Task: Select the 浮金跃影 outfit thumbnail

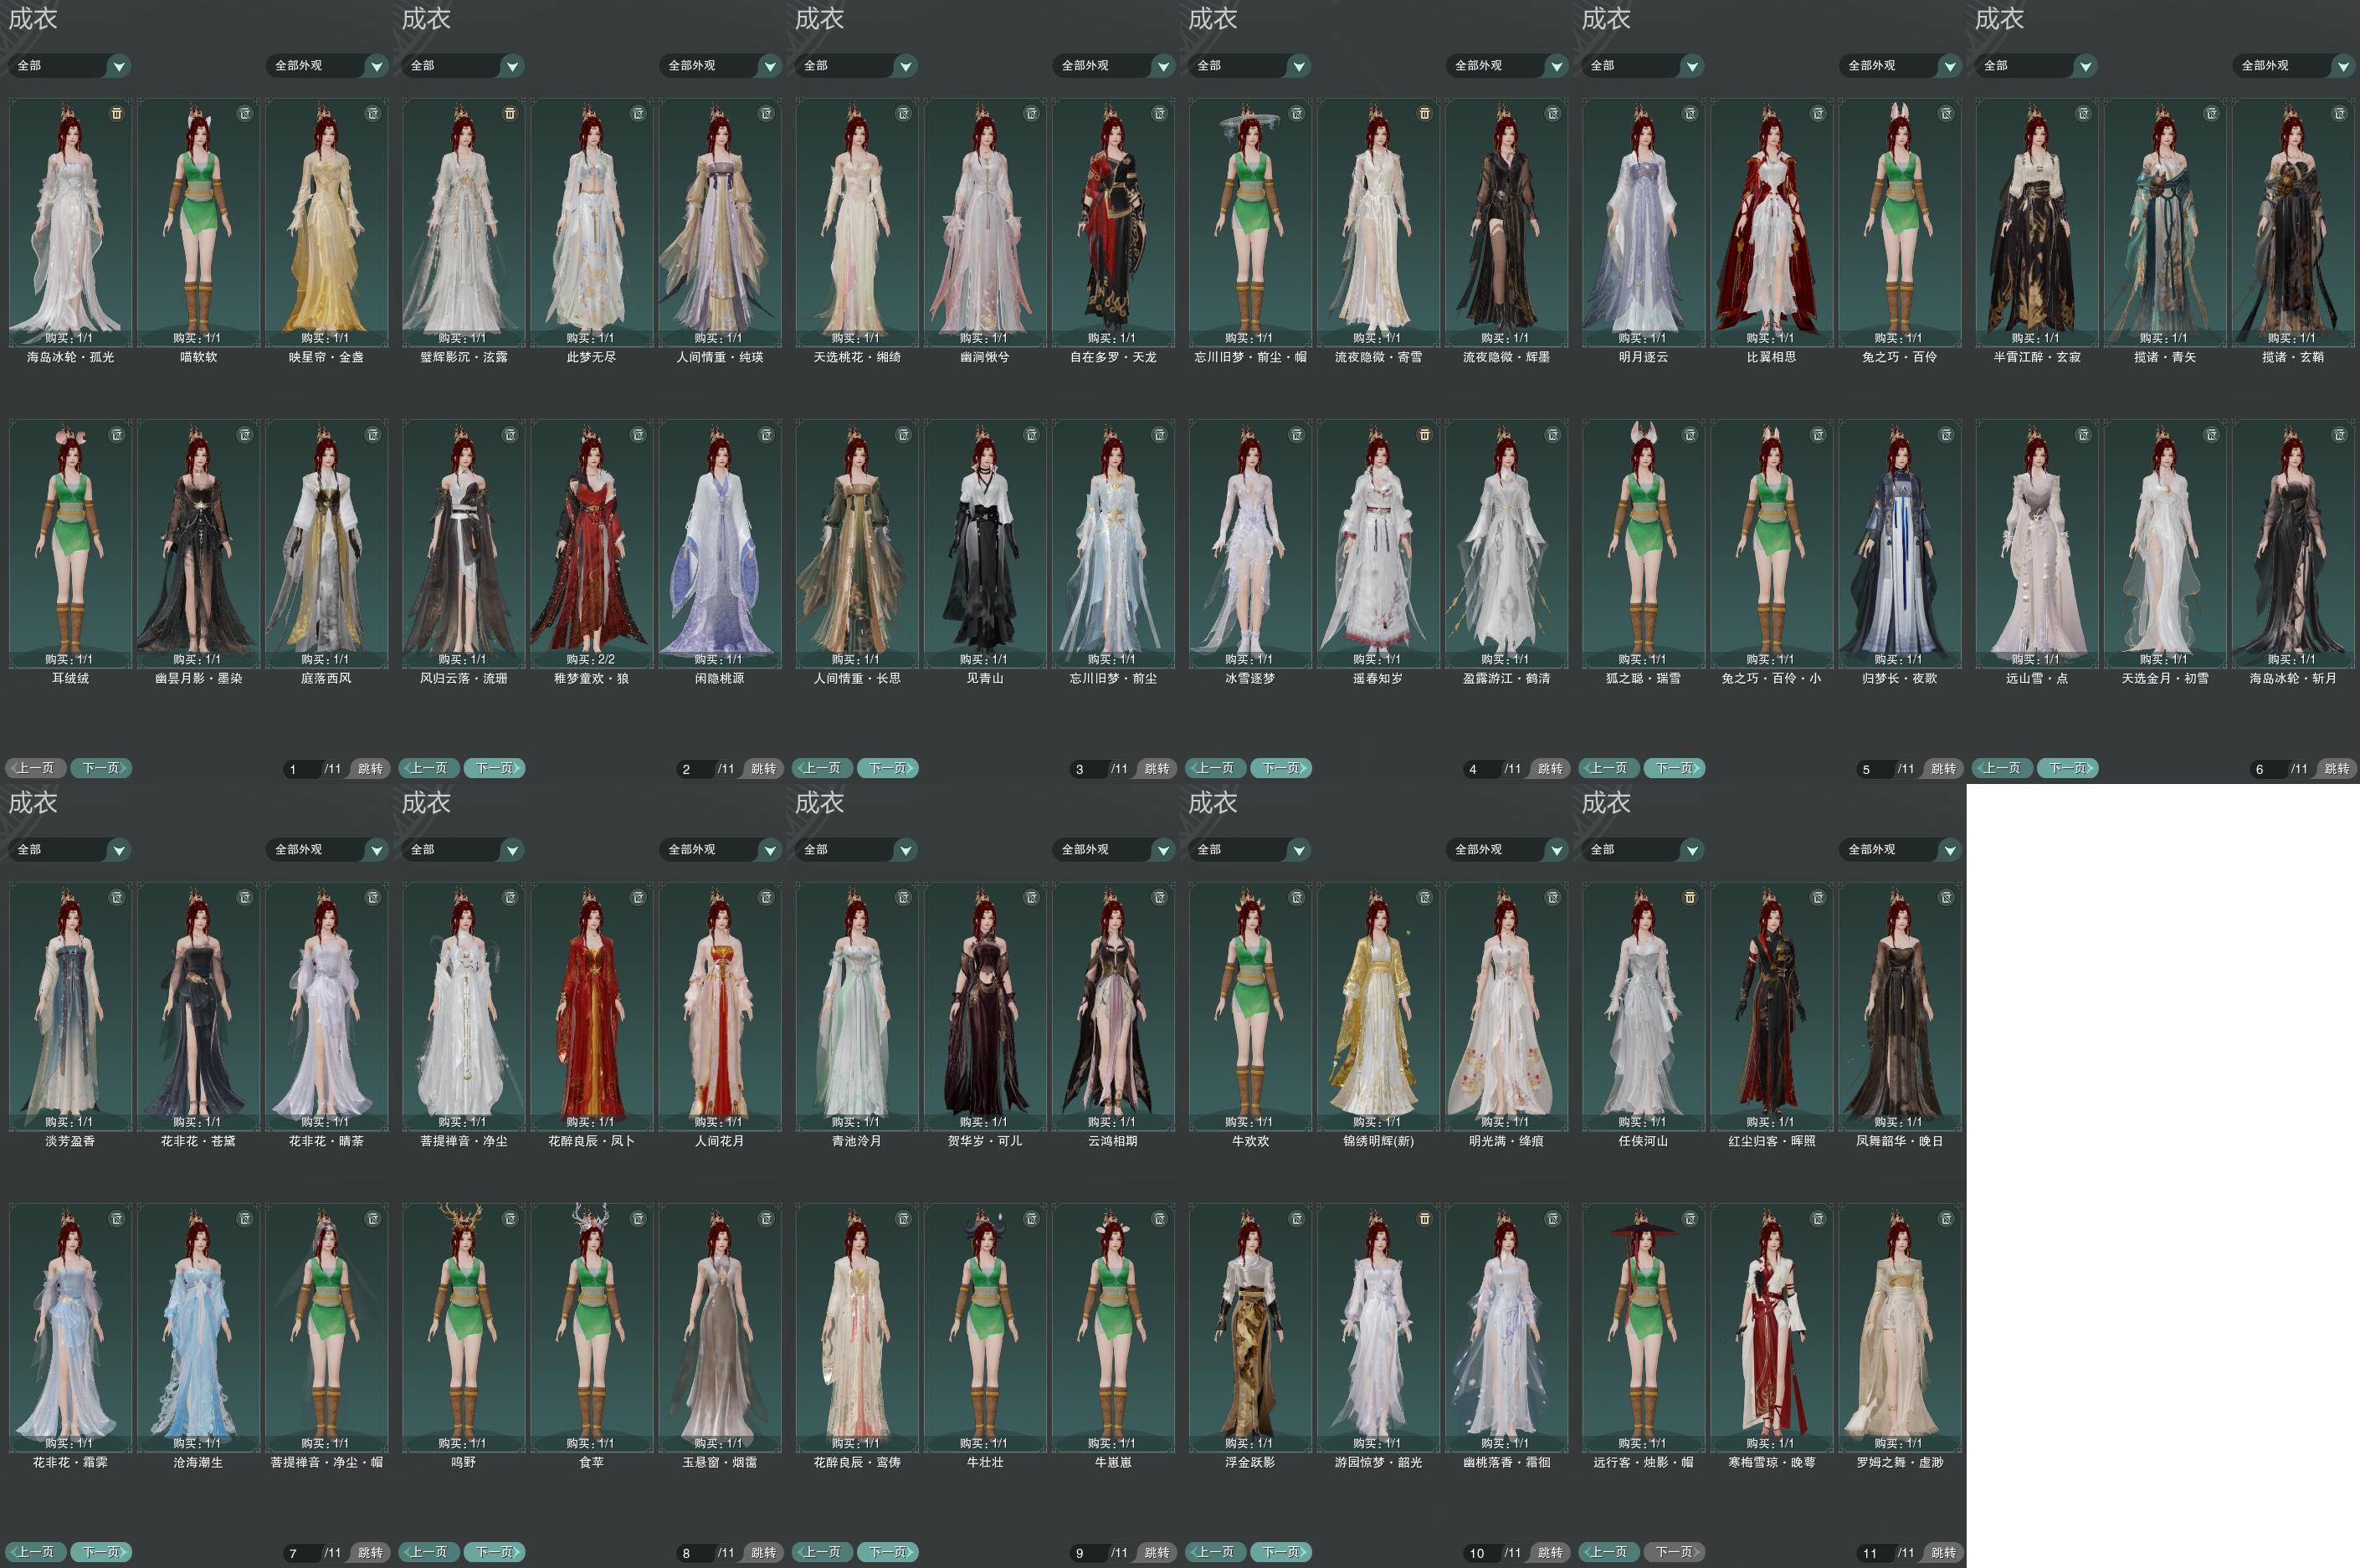Action: (x=1250, y=1328)
